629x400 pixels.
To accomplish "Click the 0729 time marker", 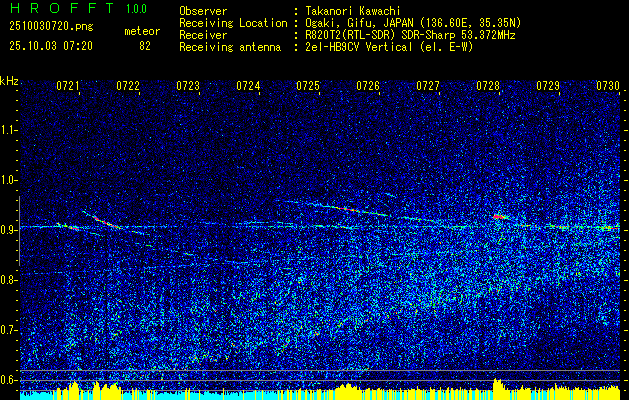I will (x=548, y=86).
